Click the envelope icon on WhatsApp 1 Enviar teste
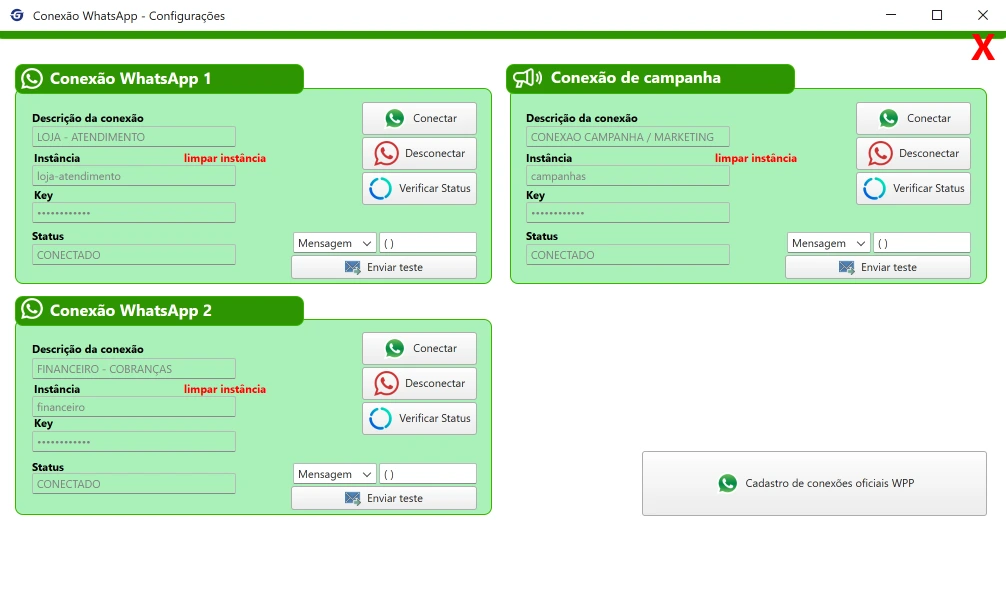The width and height of the screenshot is (1006, 614). click(x=352, y=267)
